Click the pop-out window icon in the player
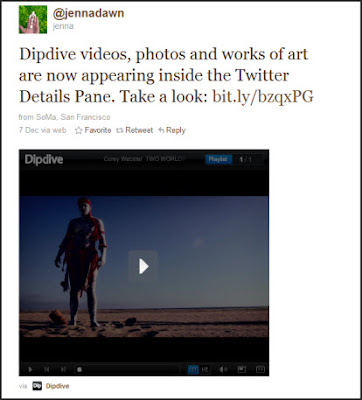362x400 pixels. pyautogui.click(x=242, y=369)
